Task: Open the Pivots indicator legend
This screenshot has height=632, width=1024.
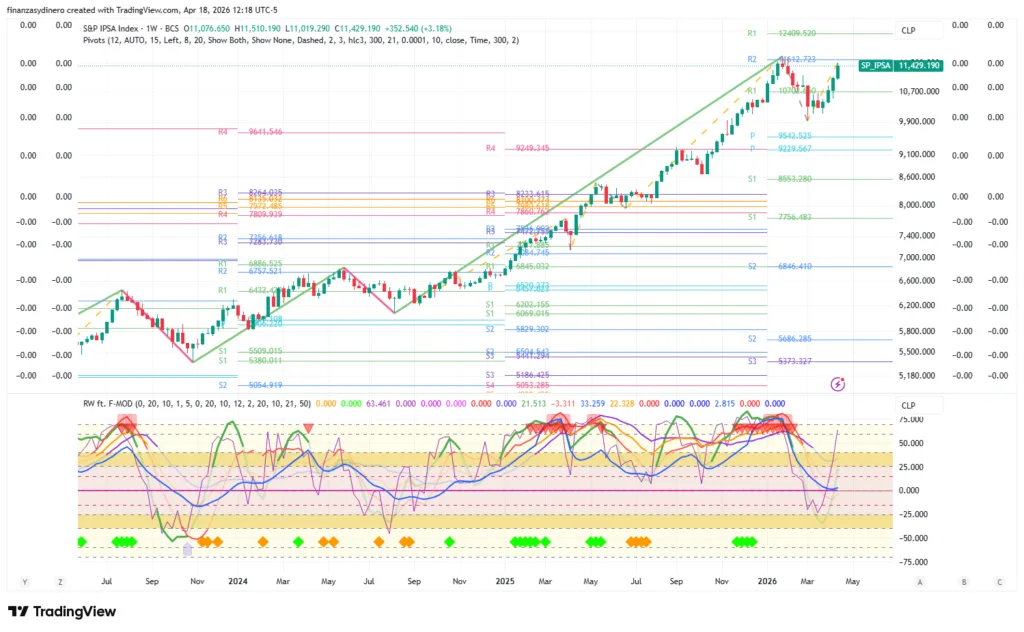Action: 100,39
